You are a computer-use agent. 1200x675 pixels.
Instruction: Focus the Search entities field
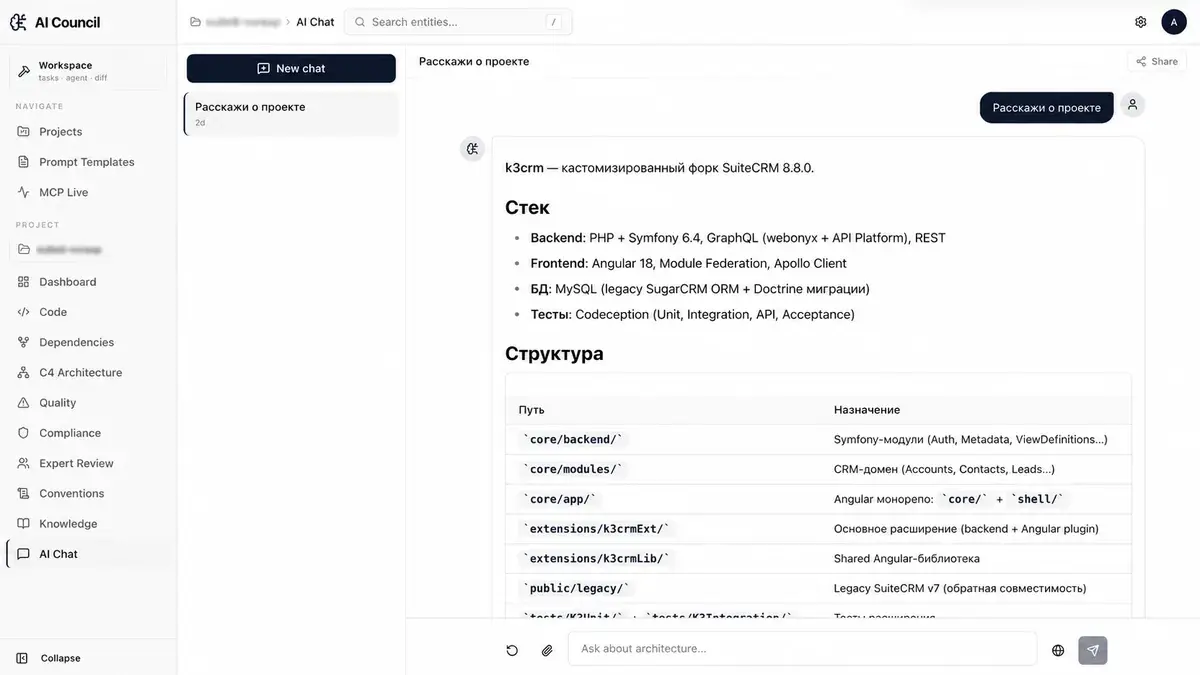tap(458, 22)
